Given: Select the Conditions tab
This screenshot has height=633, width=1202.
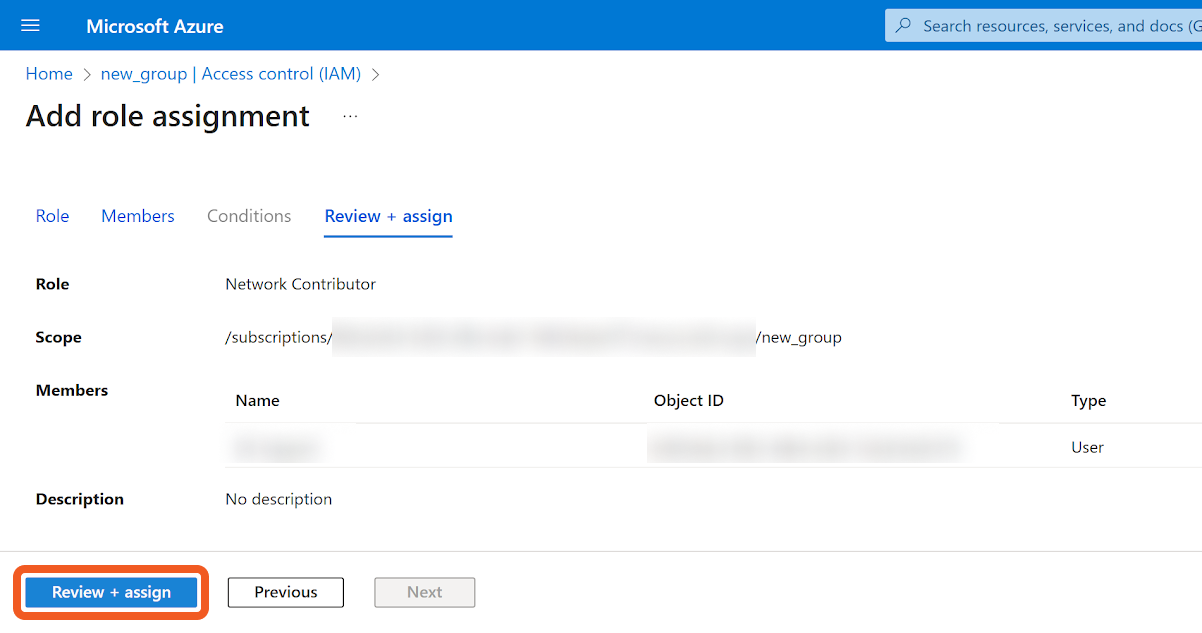Looking at the screenshot, I should (x=249, y=216).
